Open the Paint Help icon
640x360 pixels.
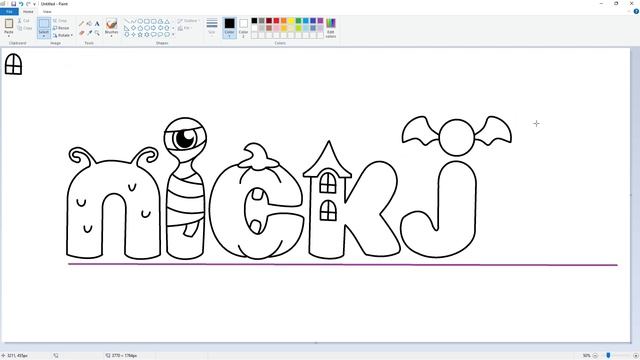click(x=636, y=11)
